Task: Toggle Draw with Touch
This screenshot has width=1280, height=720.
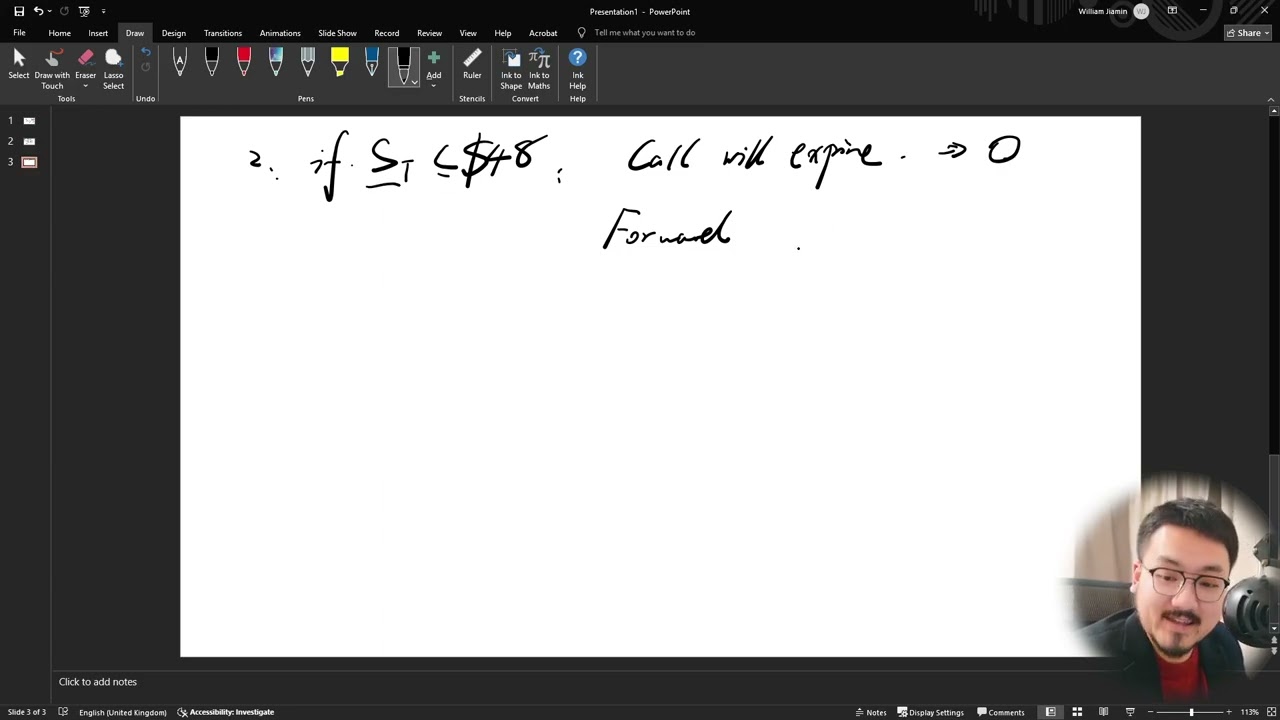Action: (x=52, y=69)
